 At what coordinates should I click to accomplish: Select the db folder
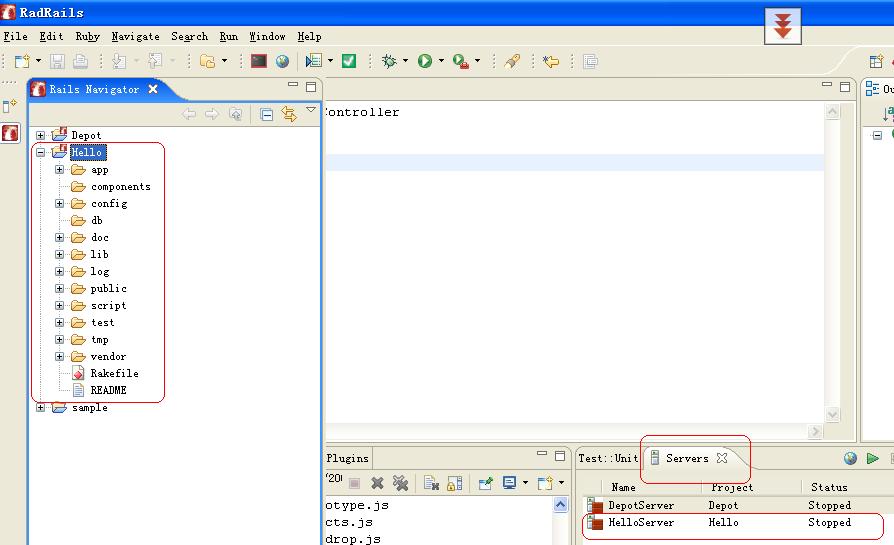(x=97, y=221)
